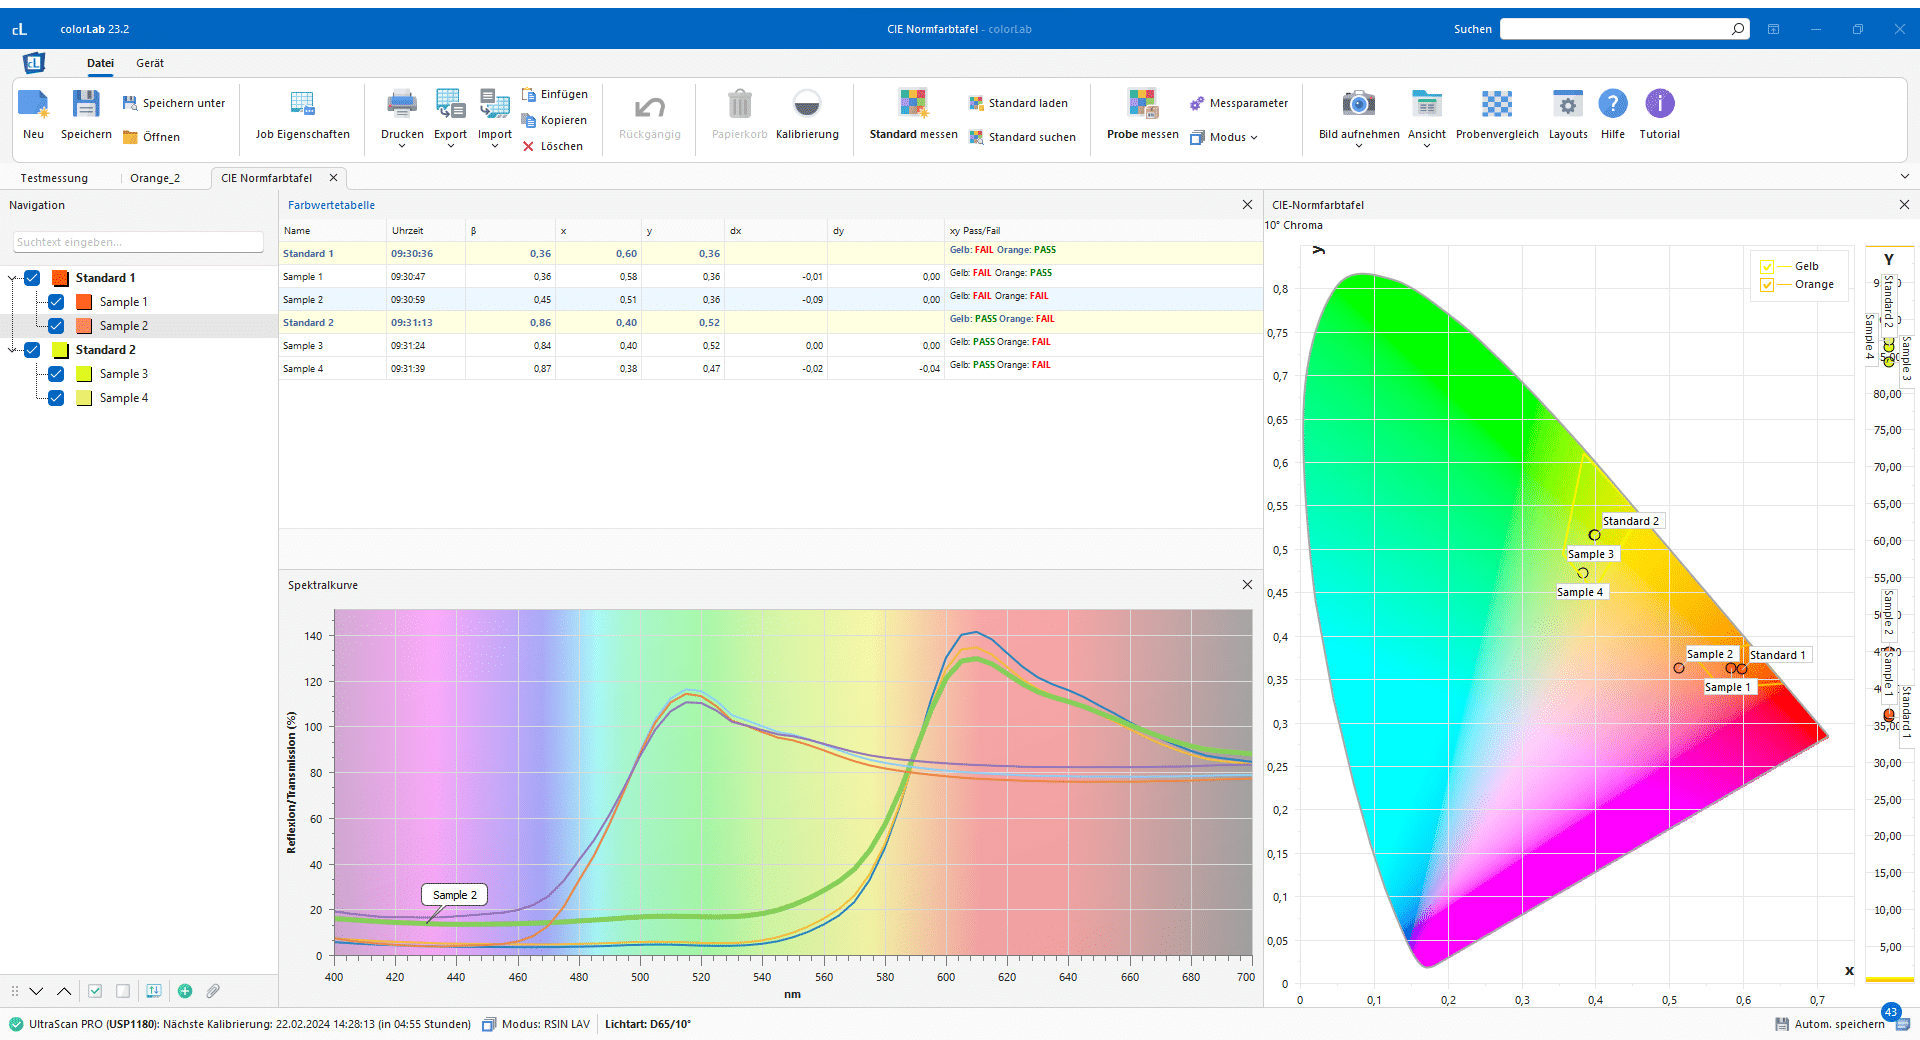Open Probenvergleich sample comparison
The height and width of the screenshot is (1040, 1920).
point(1497,114)
